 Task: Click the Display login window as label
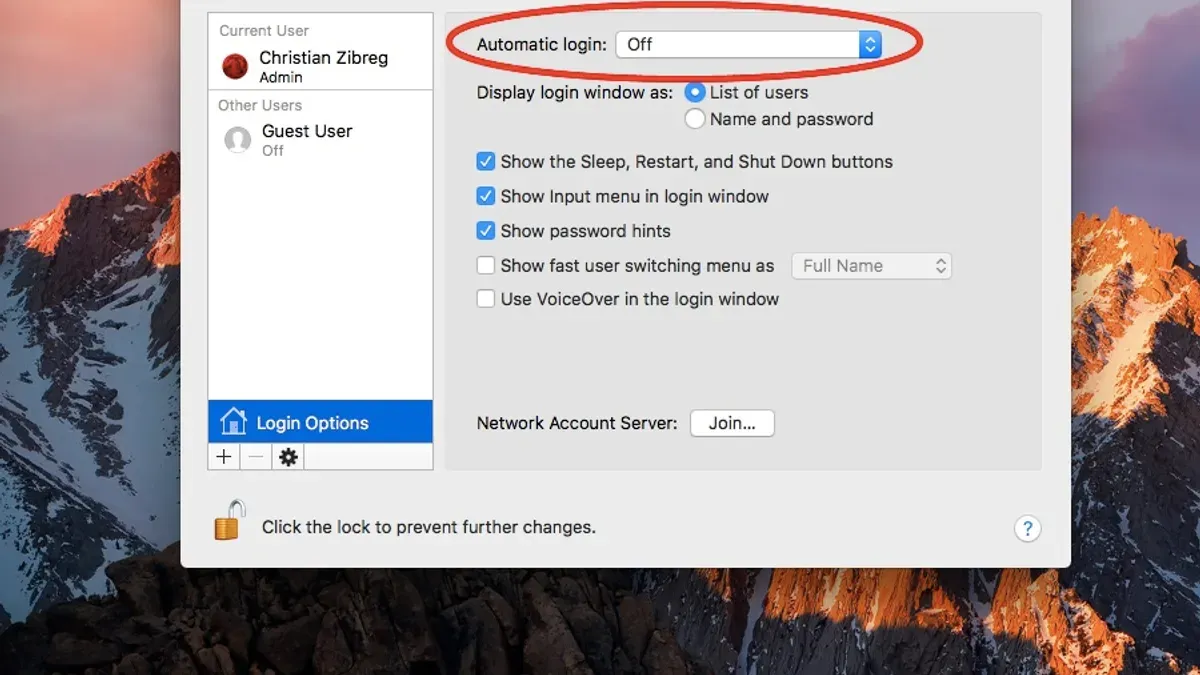(x=575, y=92)
